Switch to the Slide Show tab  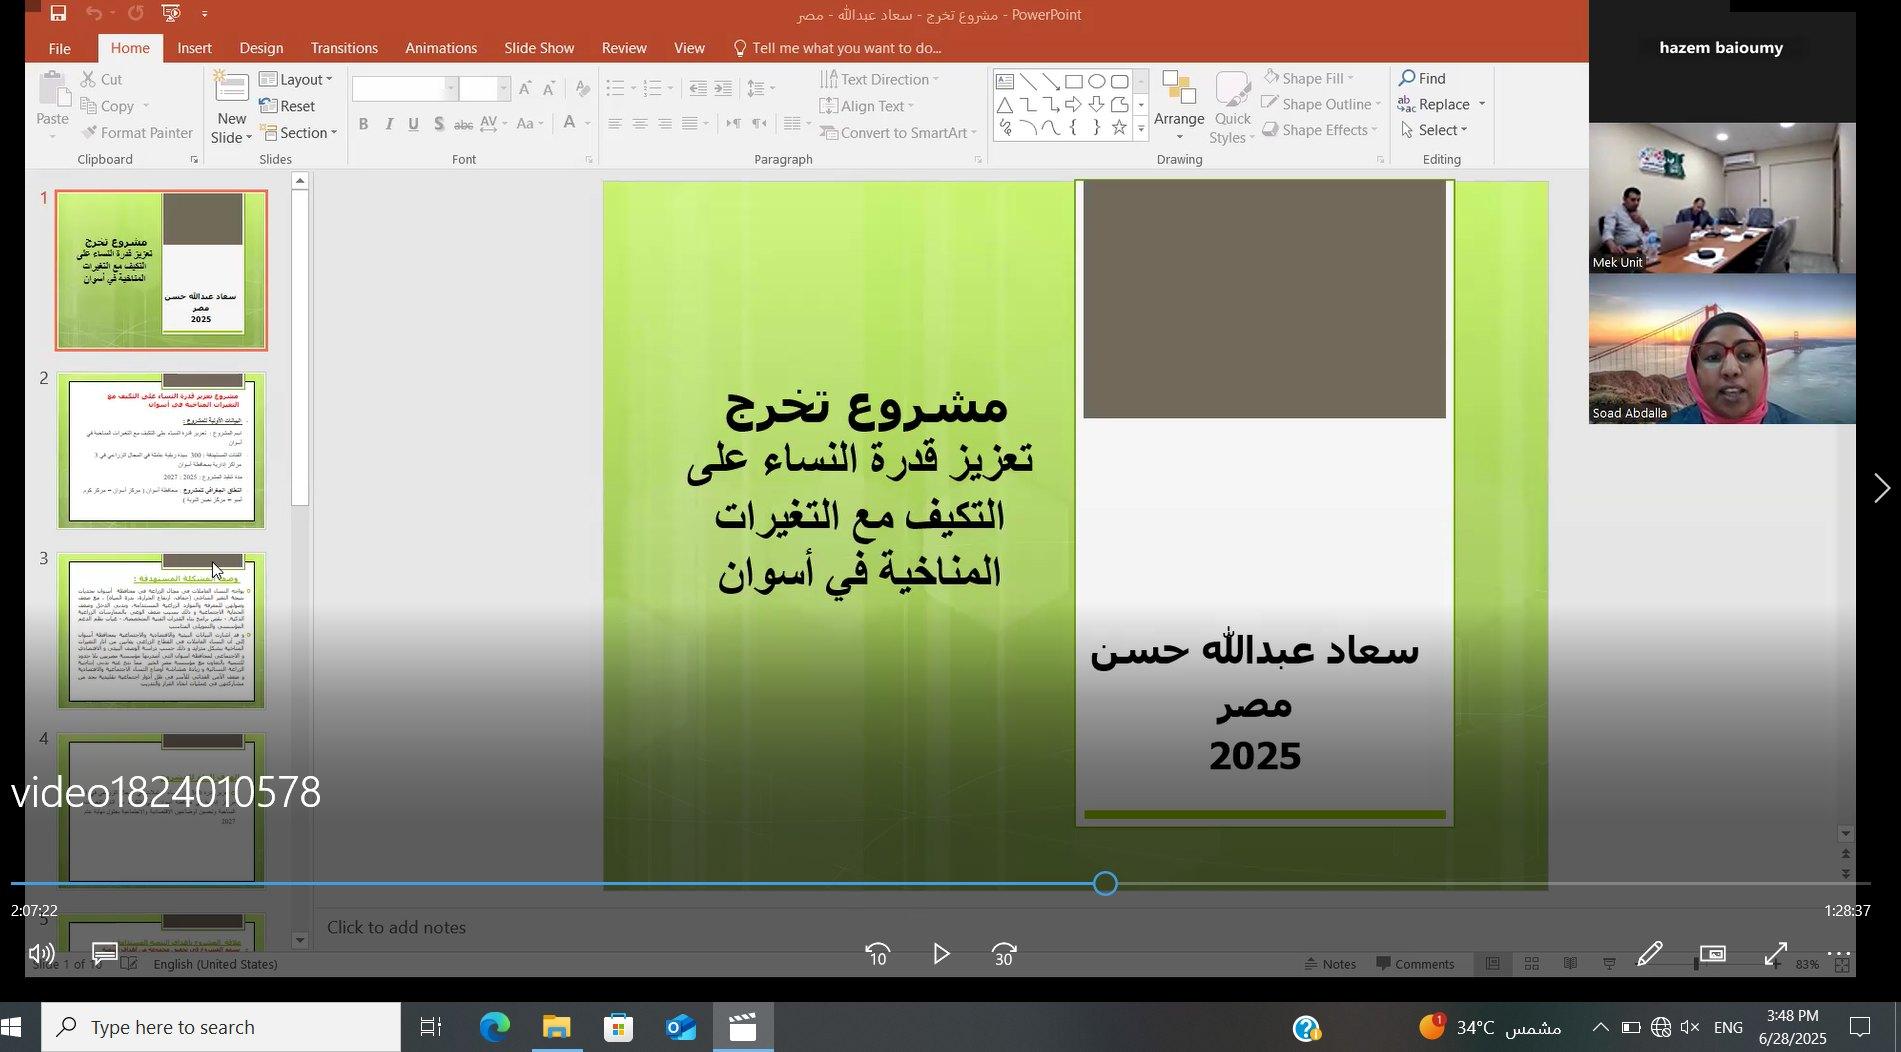(x=539, y=48)
